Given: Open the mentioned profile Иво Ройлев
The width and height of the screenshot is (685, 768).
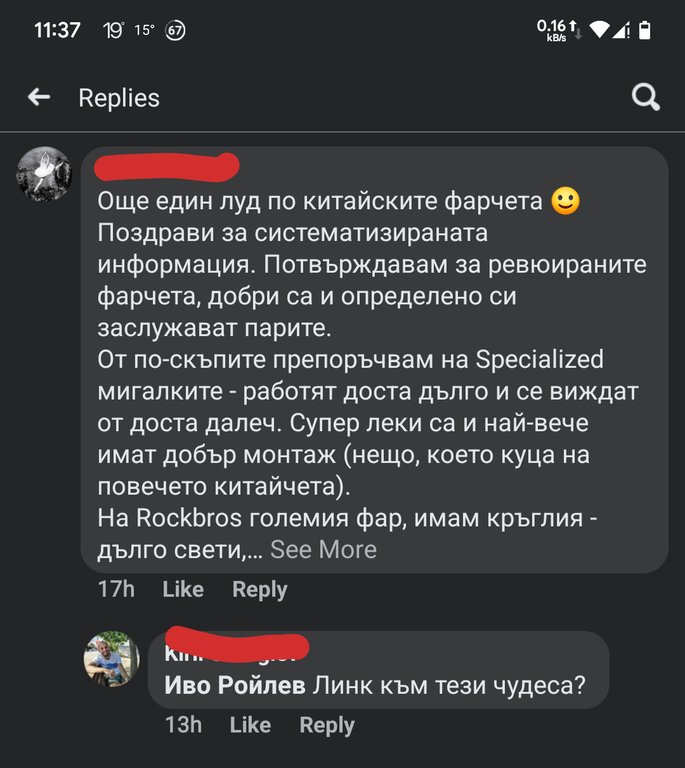Looking at the screenshot, I should 235,686.
